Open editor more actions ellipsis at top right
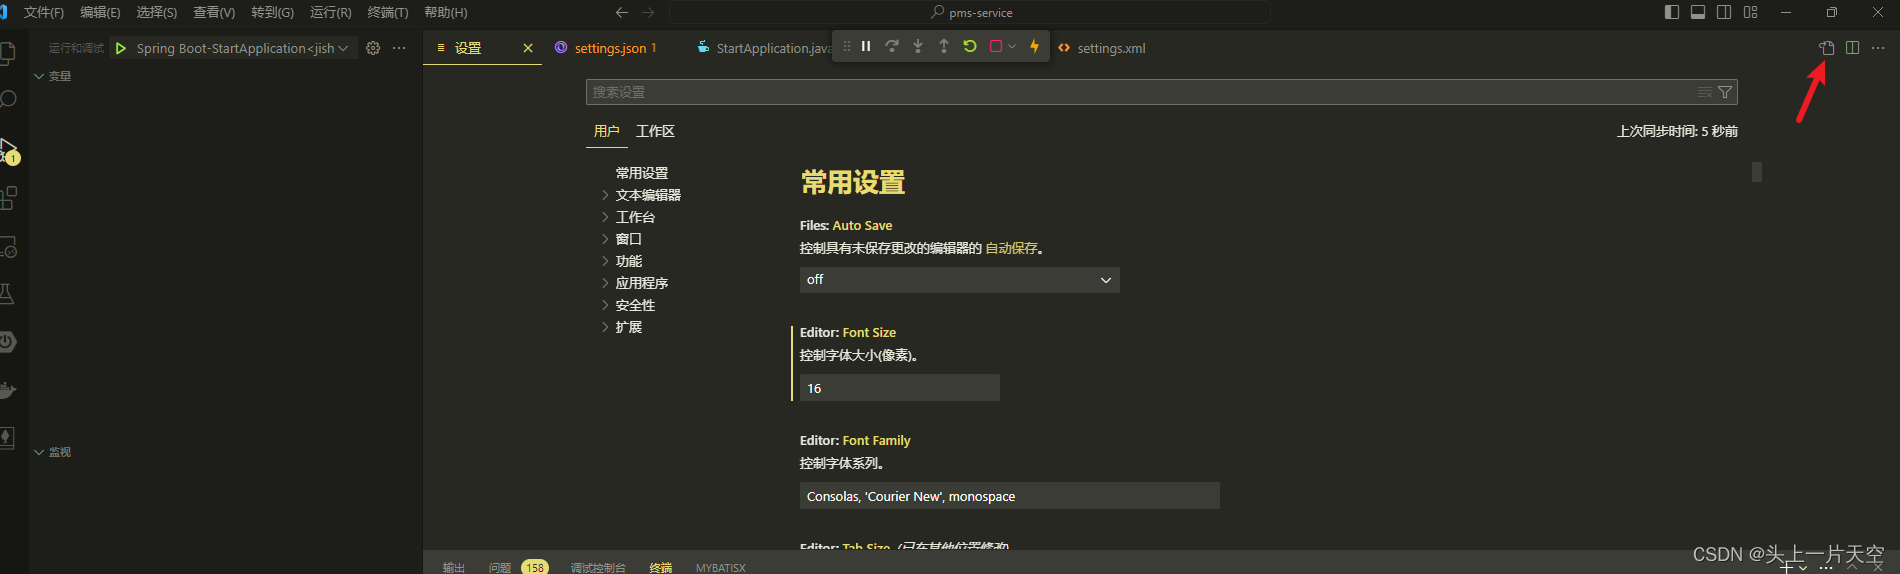1900x574 pixels. tap(1878, 48)
